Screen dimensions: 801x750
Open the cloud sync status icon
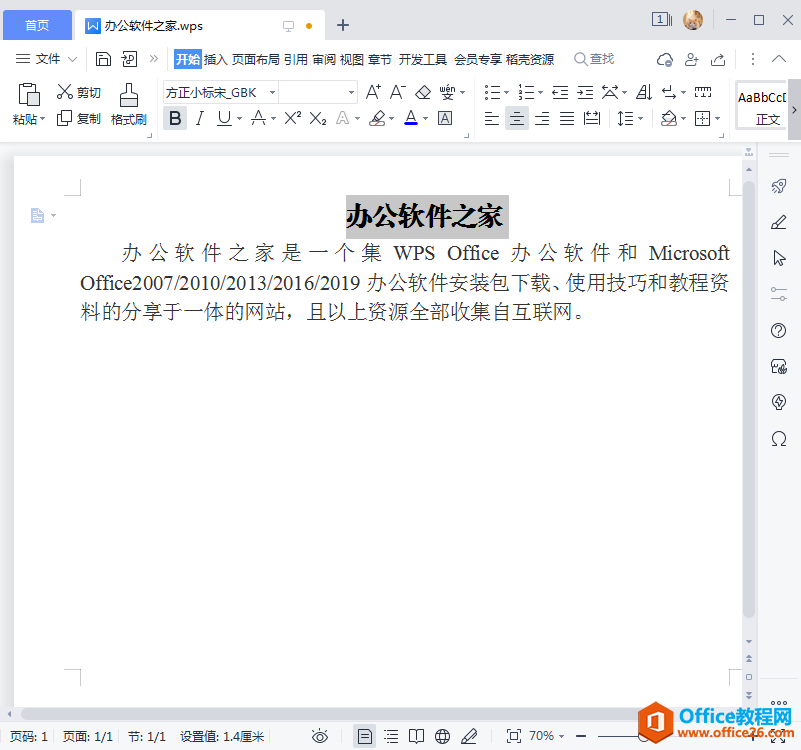tap(665, 59)
